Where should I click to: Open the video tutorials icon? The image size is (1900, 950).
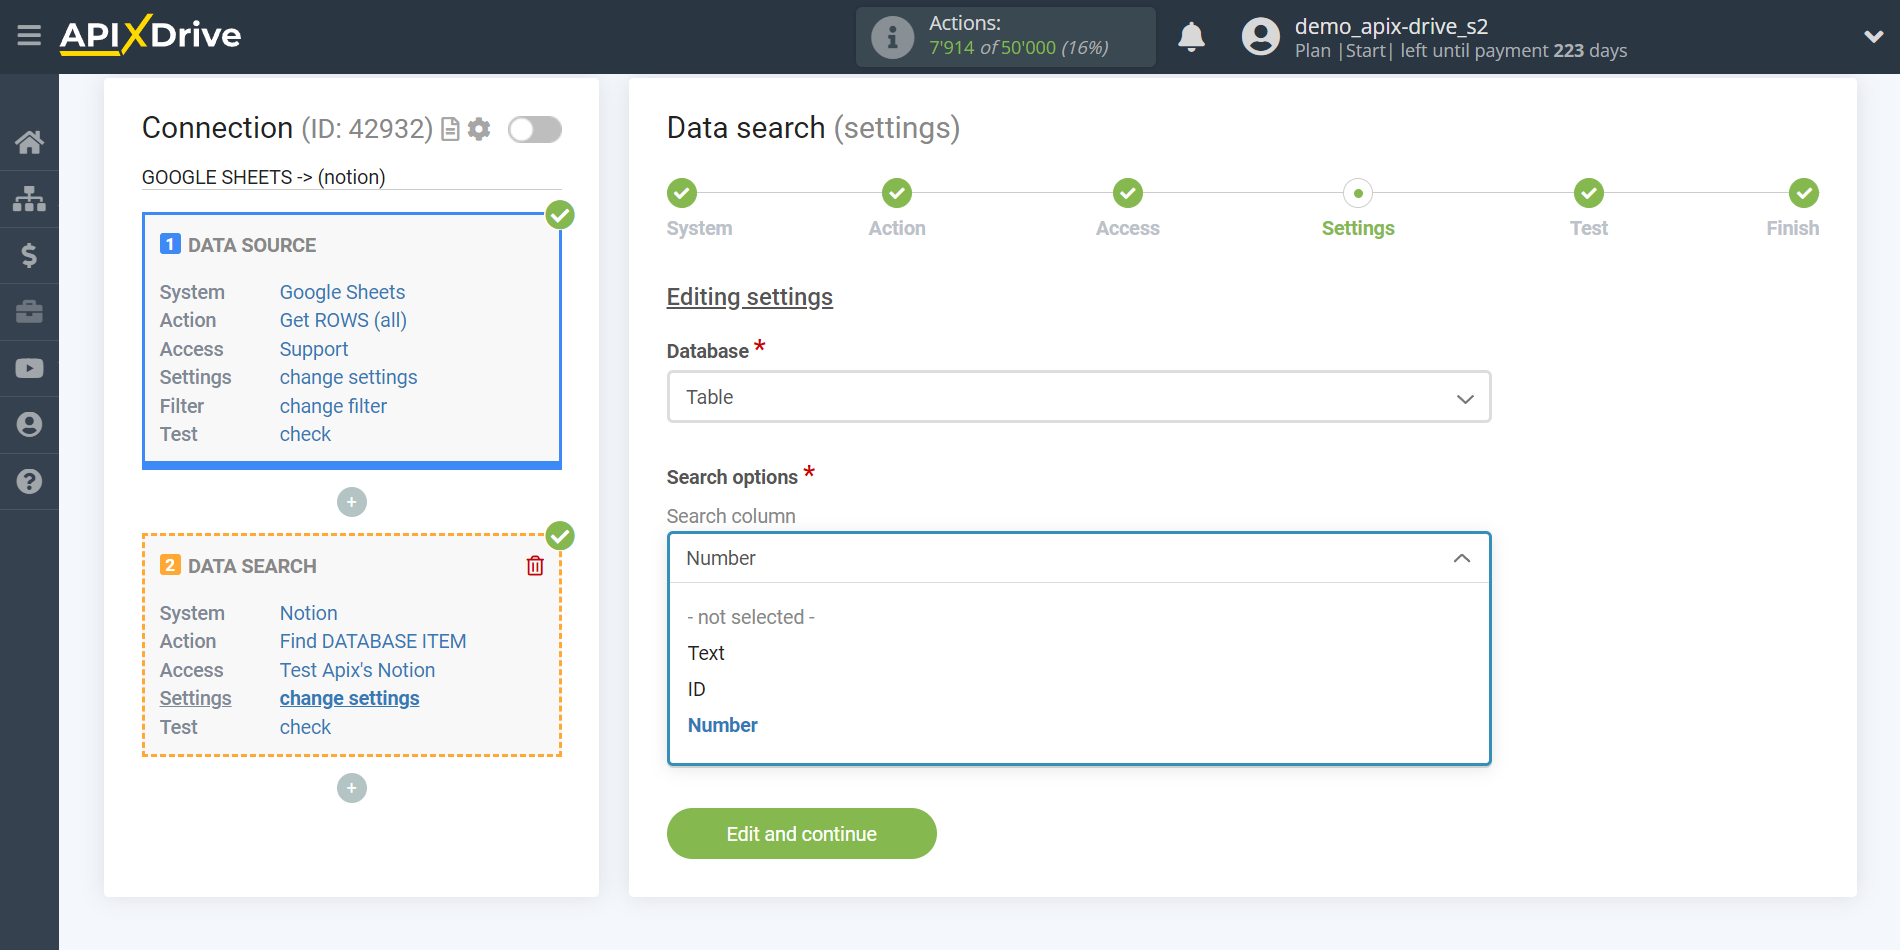[x=29, y=368]
